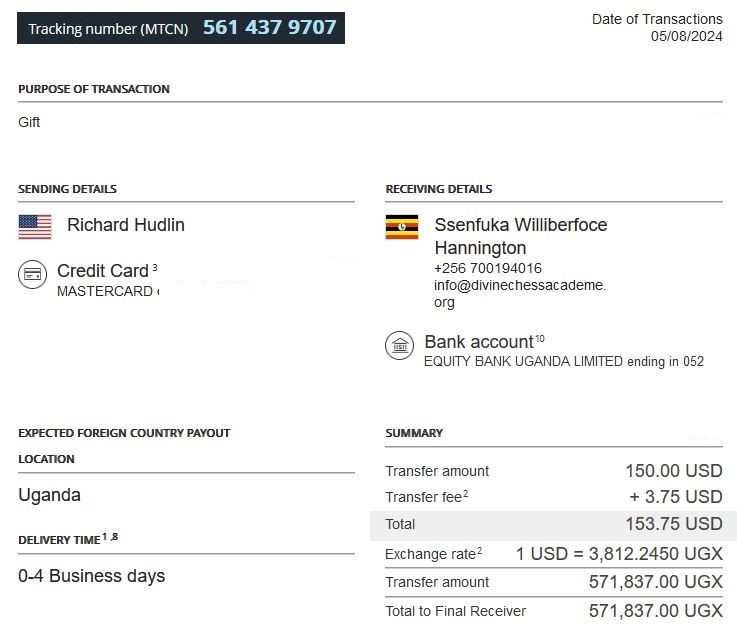Open footnote 10 beside Bank account

click(x=539, y=339)
